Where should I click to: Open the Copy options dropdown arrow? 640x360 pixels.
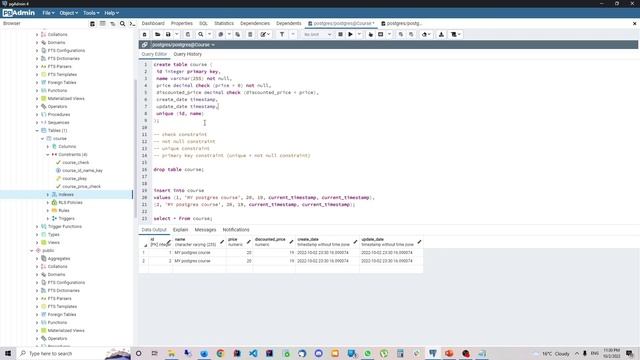[x=229, y=35]
